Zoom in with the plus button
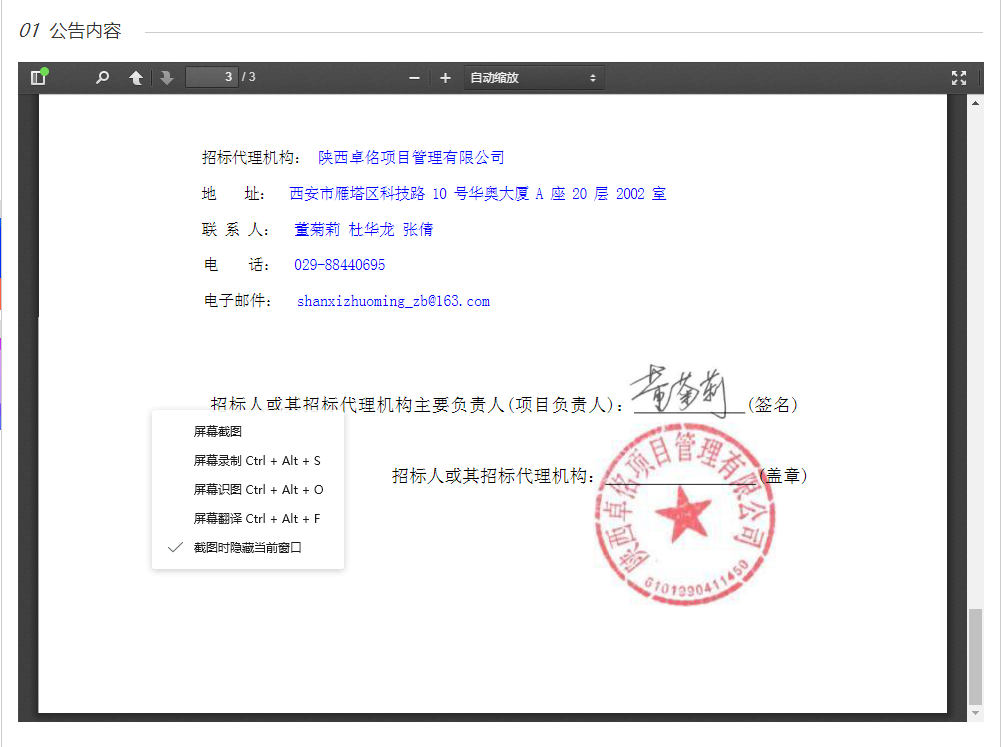This screenshot has width=1001, height=747. [445, 78]
